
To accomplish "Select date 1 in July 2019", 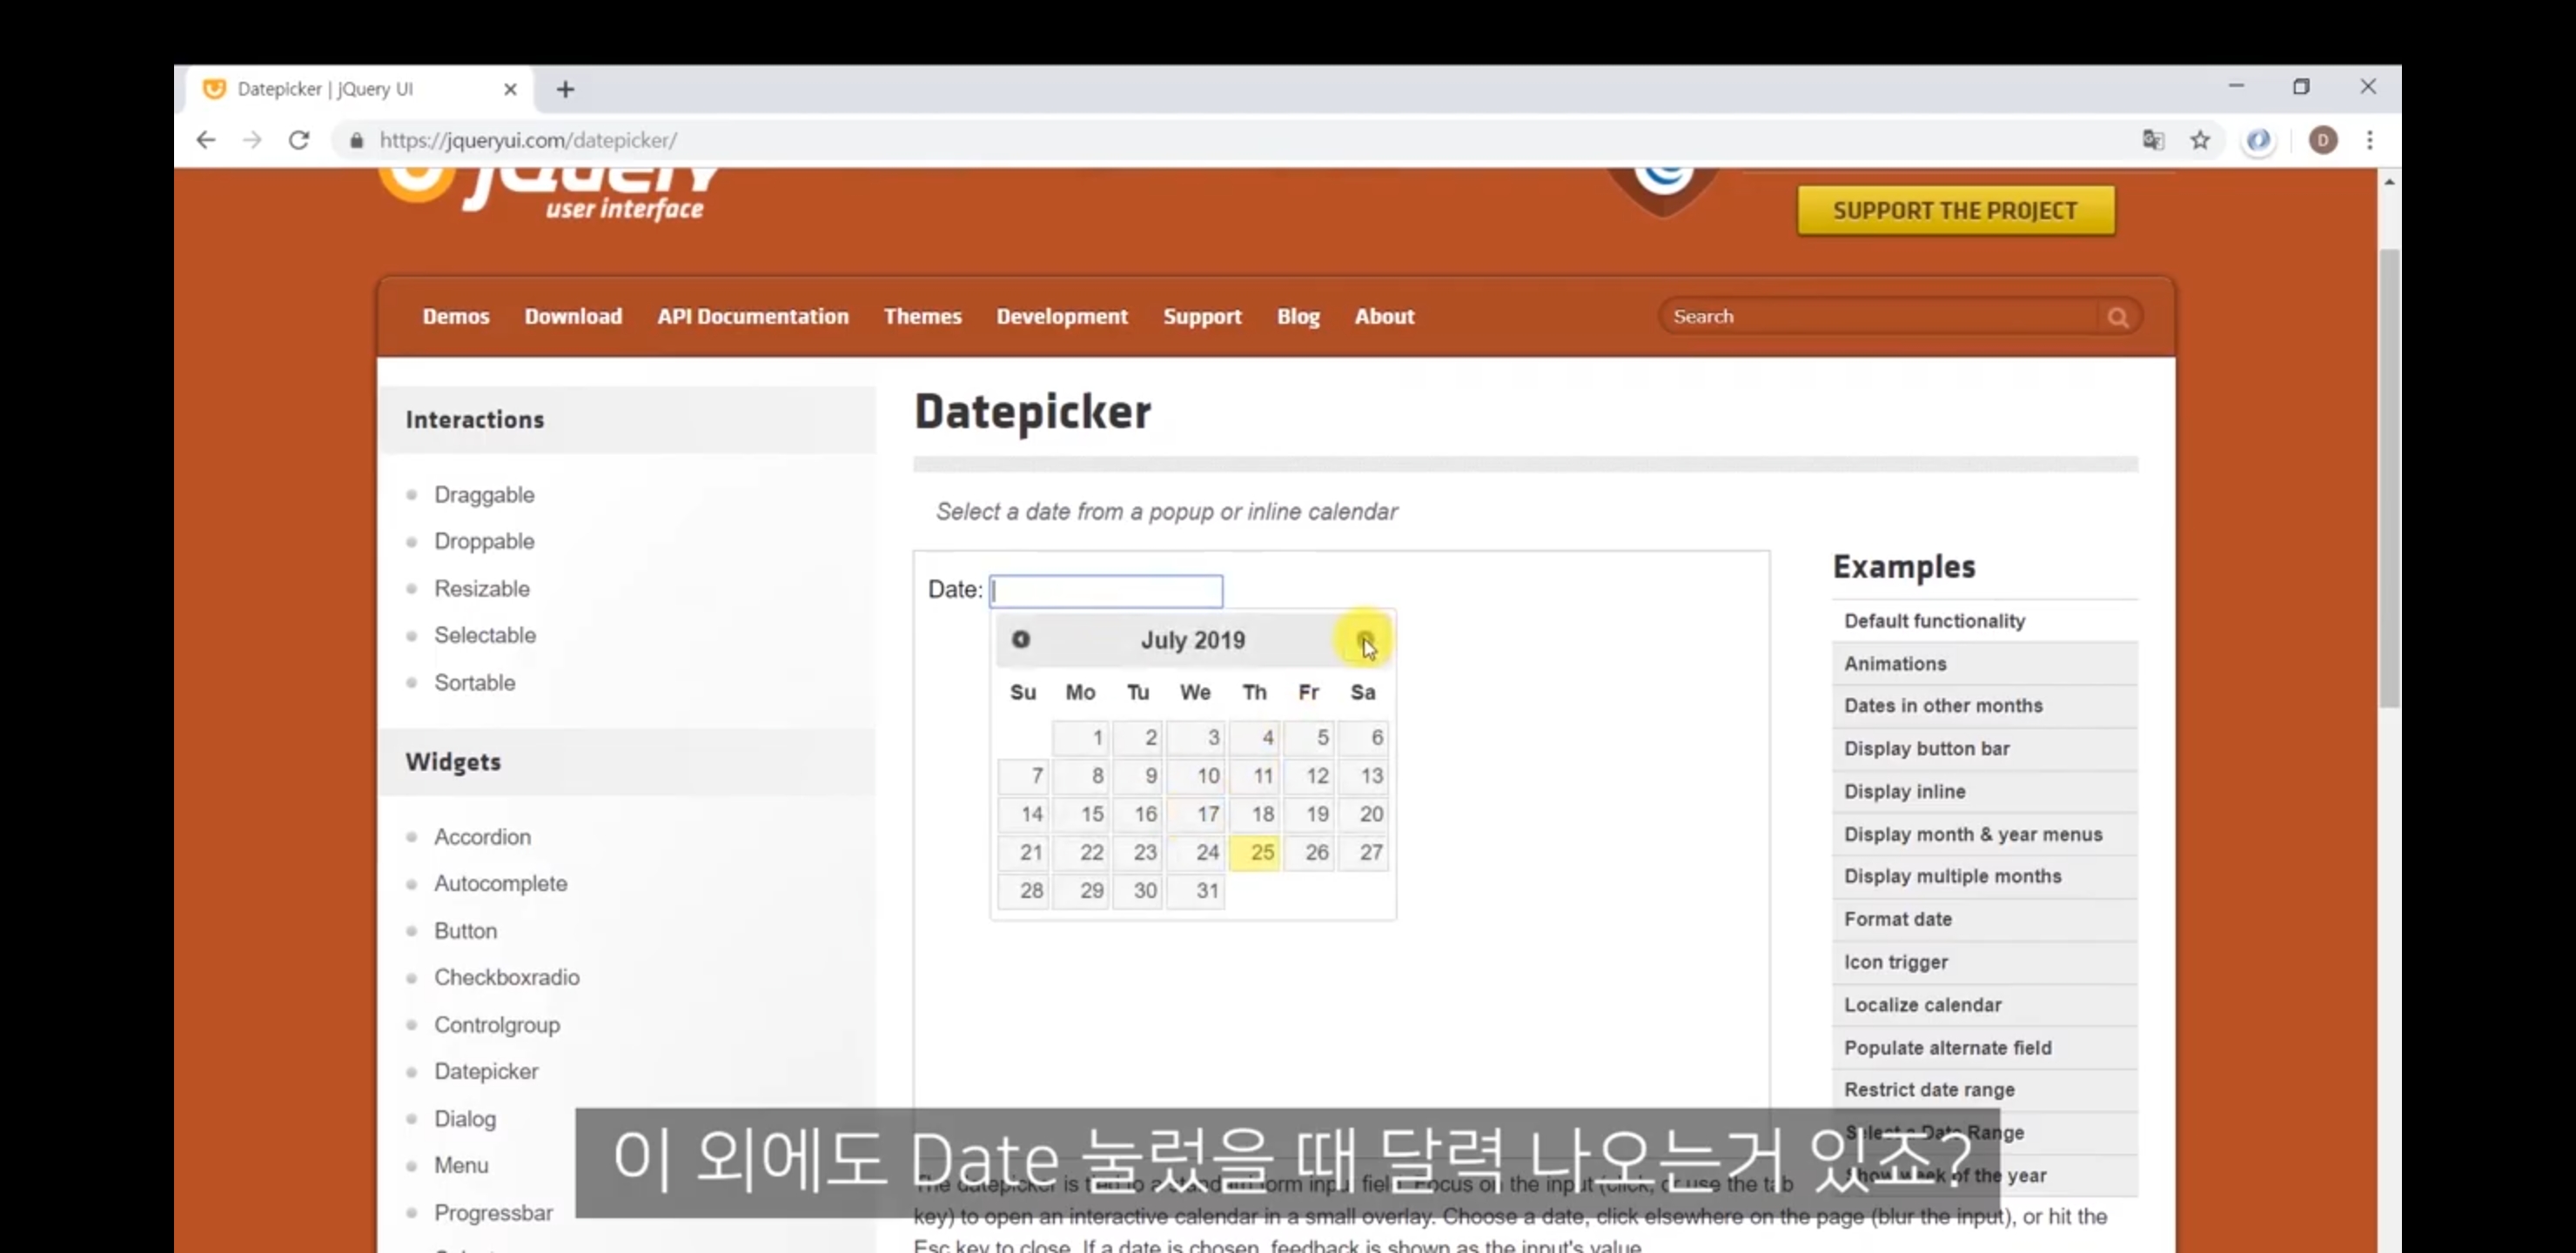I will tap(1081, 737).
